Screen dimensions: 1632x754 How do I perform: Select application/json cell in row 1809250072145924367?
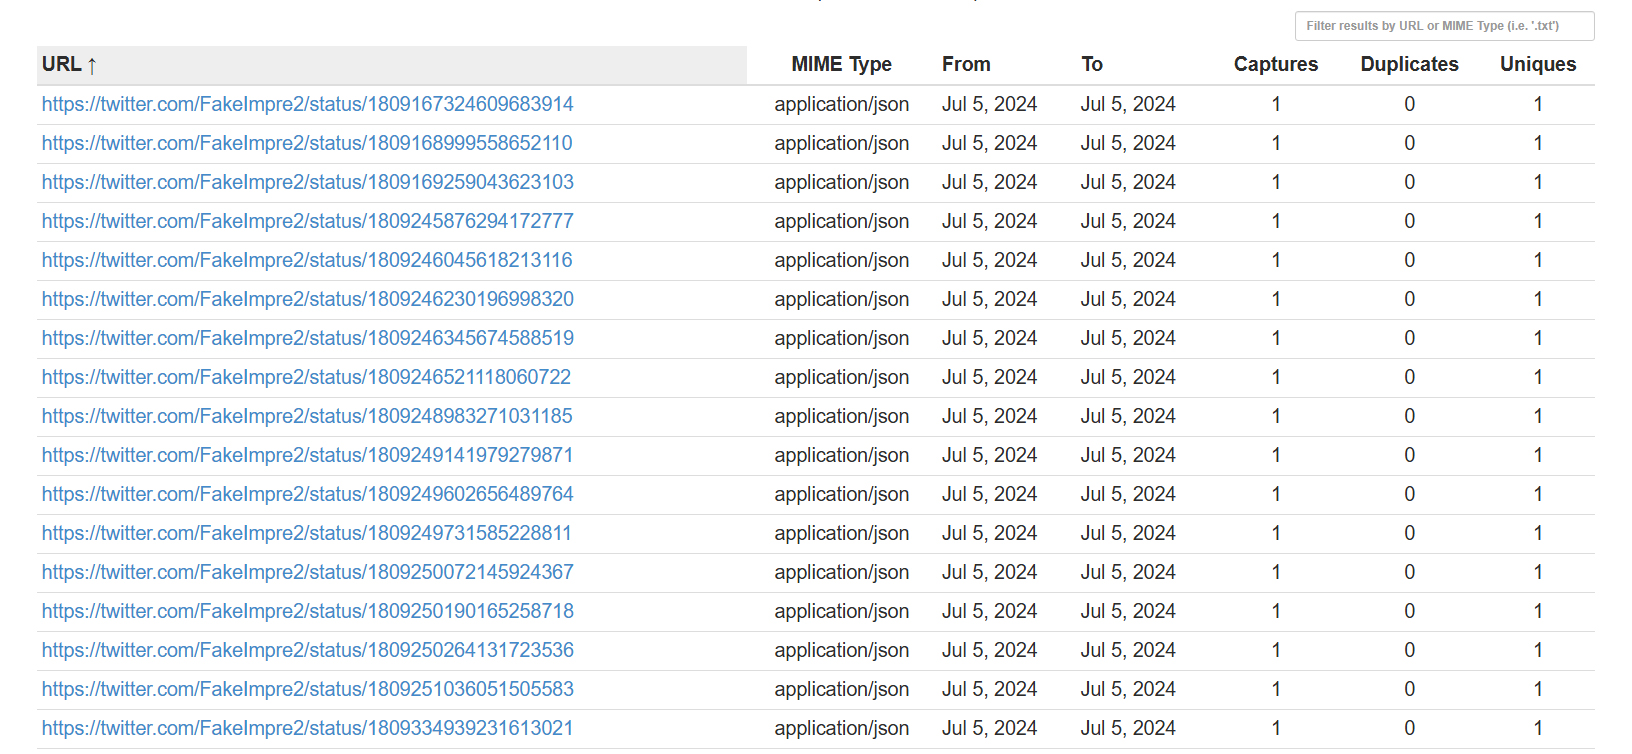pyautogui.click(x=841, y=572)
